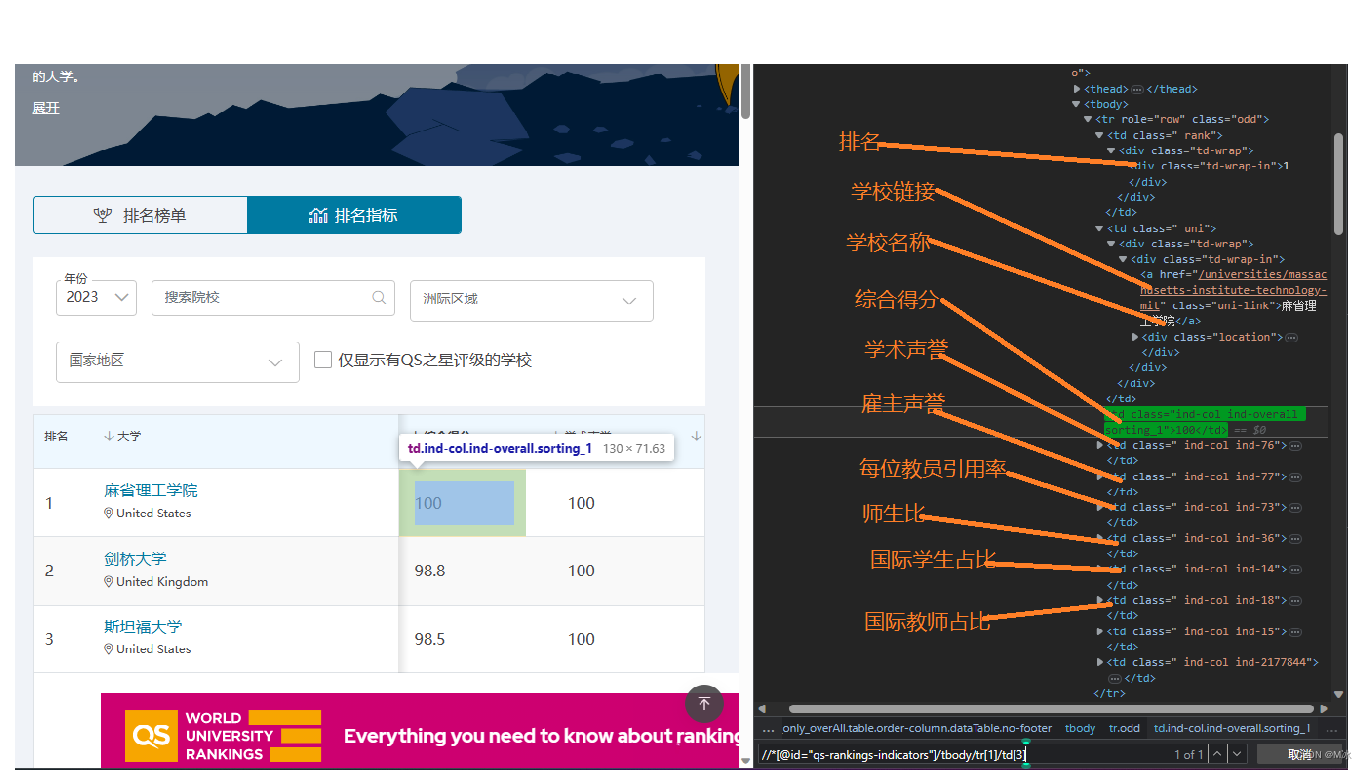Click the ellipsis after td ind-18
1367x770 pixels.
click(x=1296, y=600)
